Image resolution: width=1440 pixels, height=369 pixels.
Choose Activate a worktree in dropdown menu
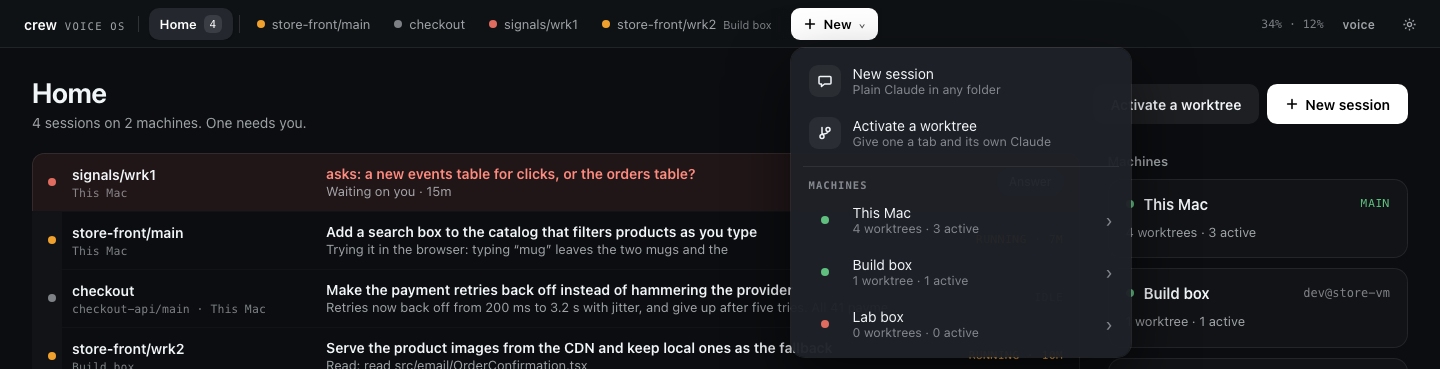(x=960, y=134)
